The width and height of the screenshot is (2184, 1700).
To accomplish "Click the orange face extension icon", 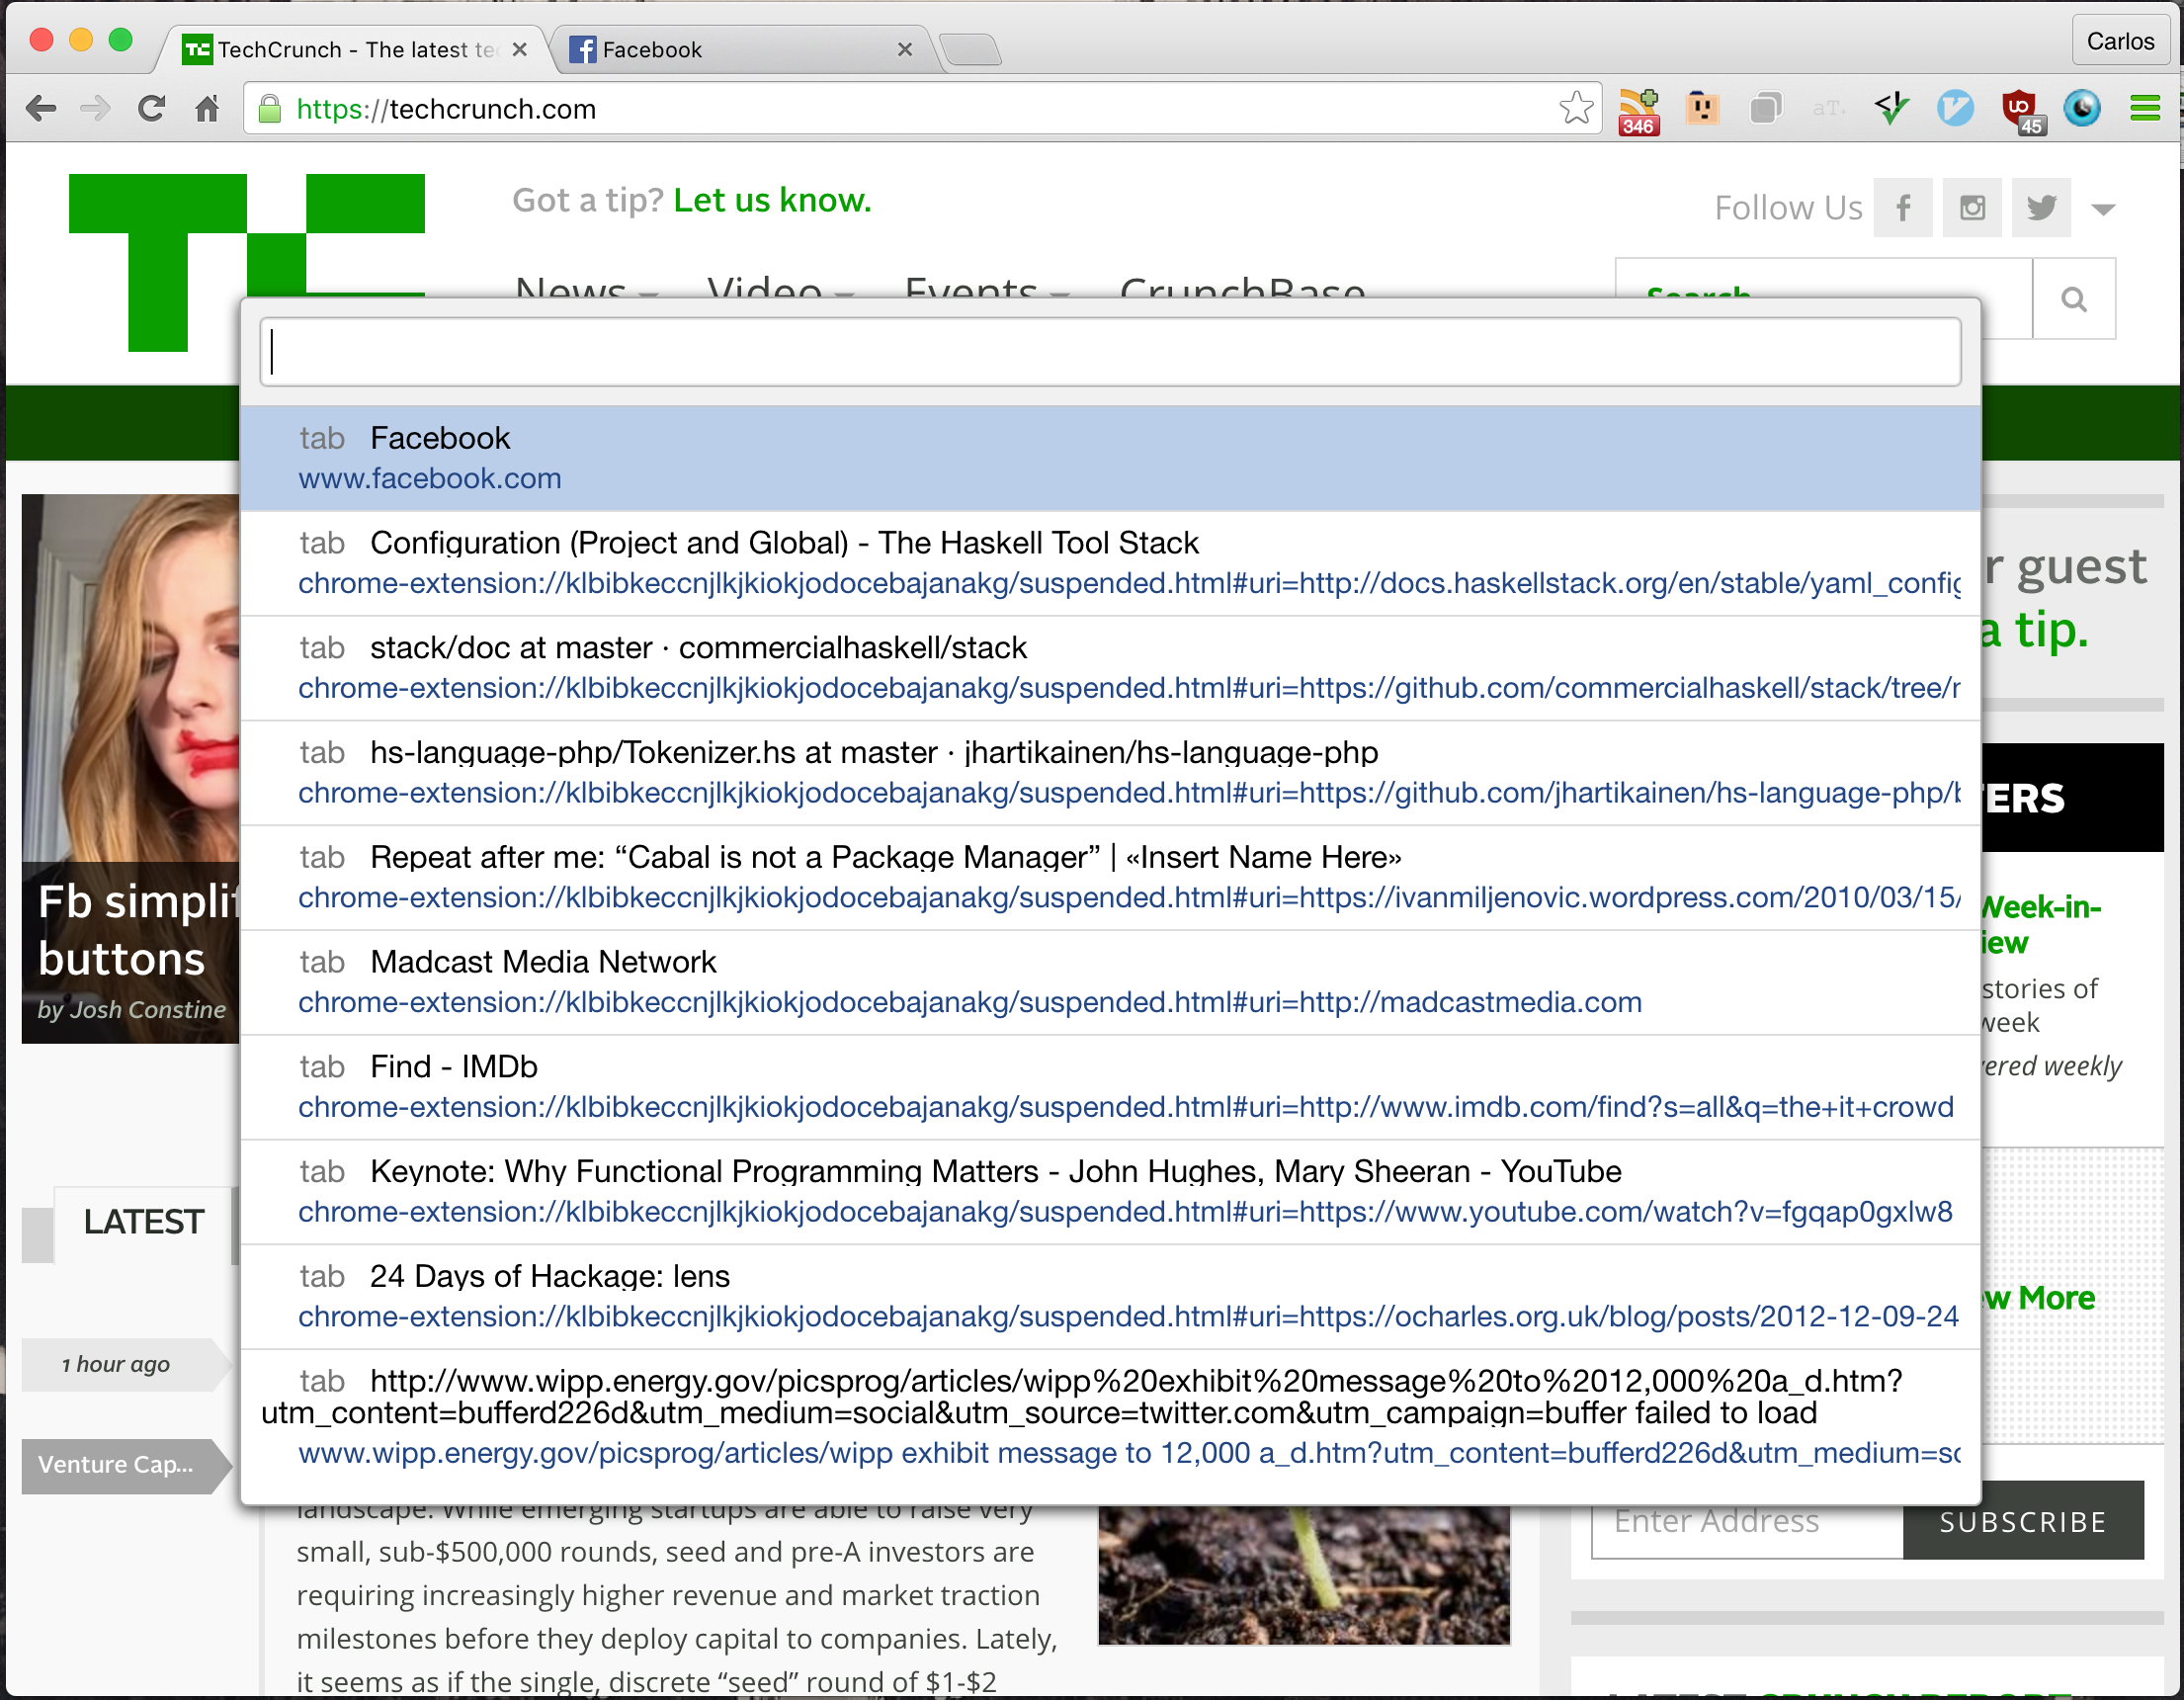I will pyautogui.click(x=1702, y=108).
